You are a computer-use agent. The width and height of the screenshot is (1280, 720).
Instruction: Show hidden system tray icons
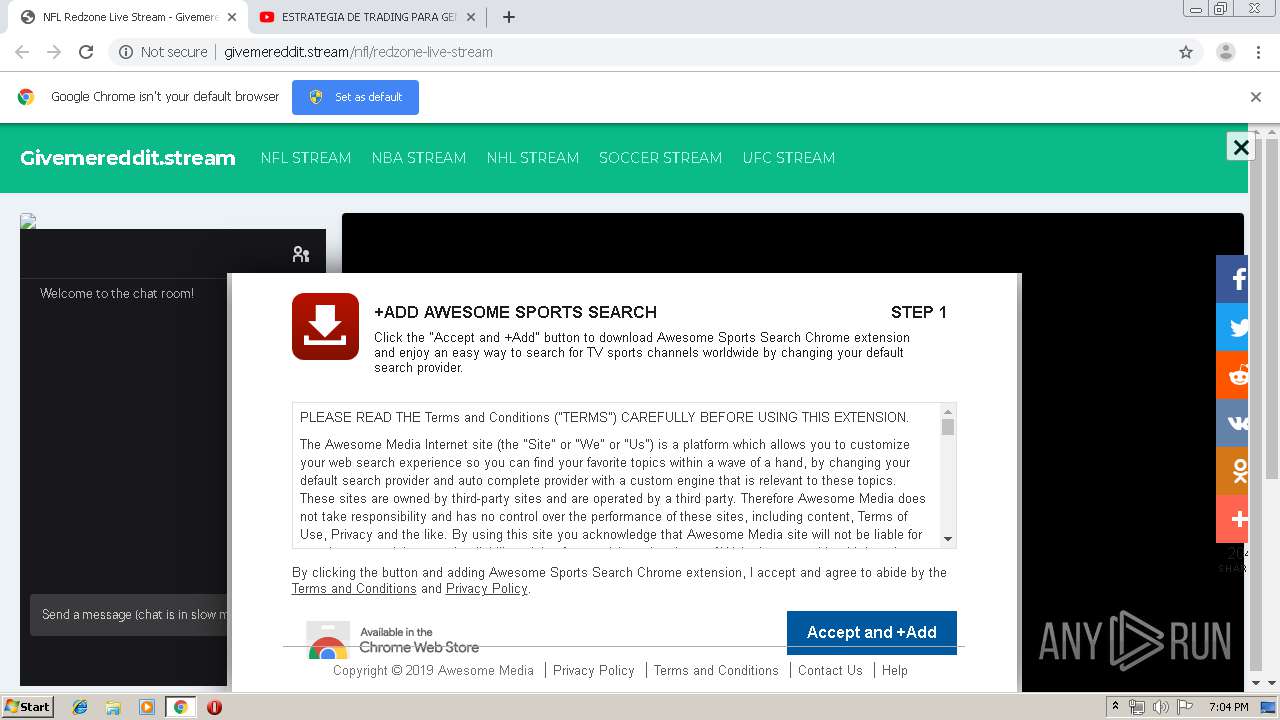click(1114, 707)
